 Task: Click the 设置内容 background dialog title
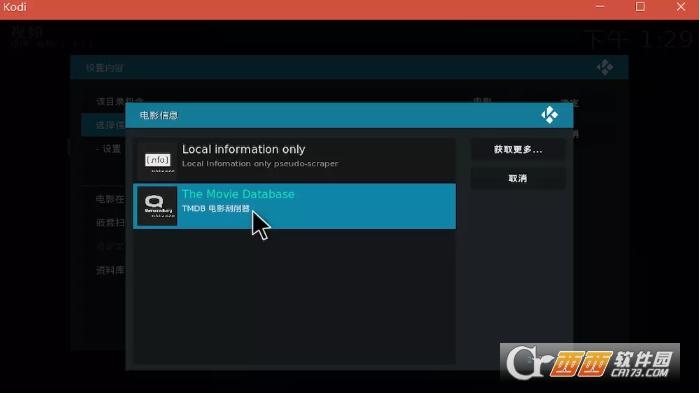[104, 68]
